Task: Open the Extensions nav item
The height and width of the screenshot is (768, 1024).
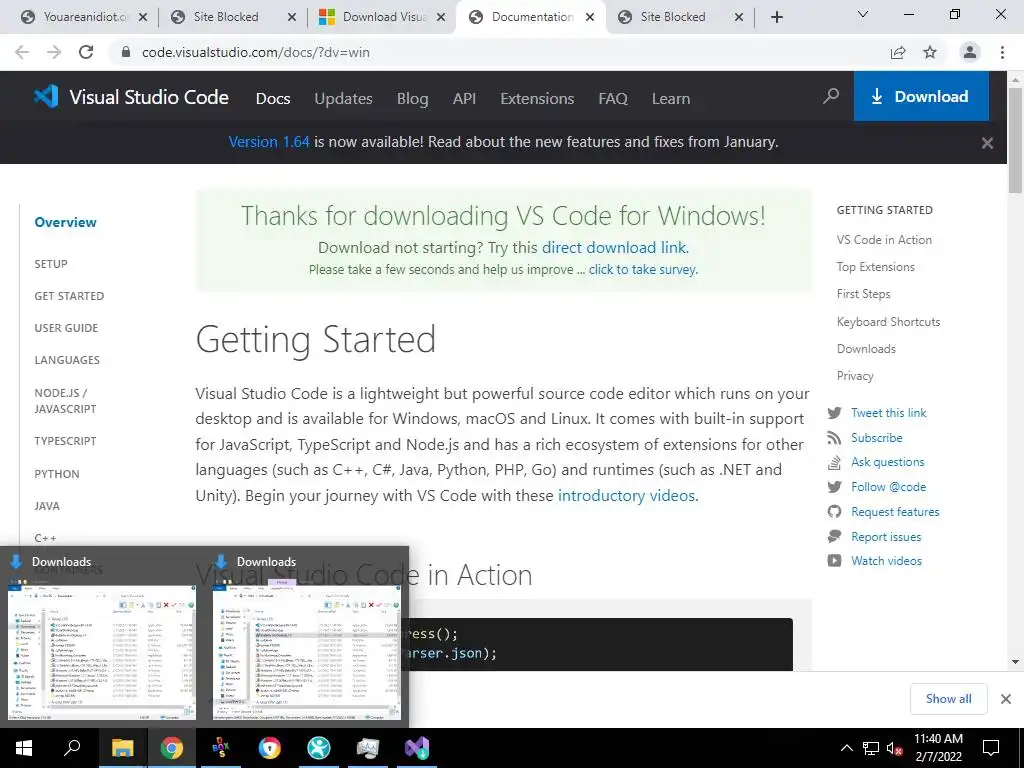Action: [537, 99]
